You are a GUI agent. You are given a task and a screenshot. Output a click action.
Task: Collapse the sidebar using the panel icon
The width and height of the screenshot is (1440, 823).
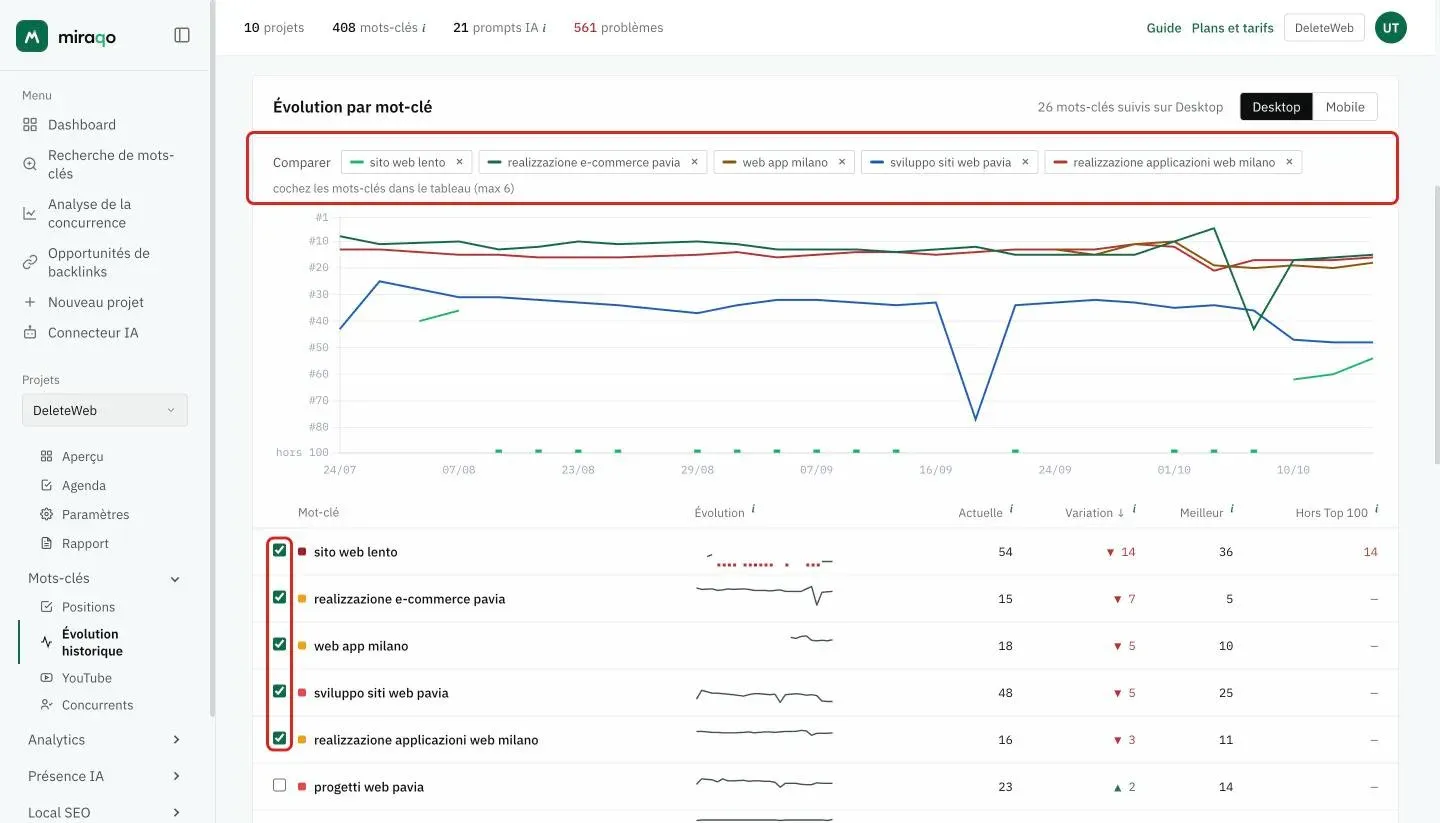point(182,35)
